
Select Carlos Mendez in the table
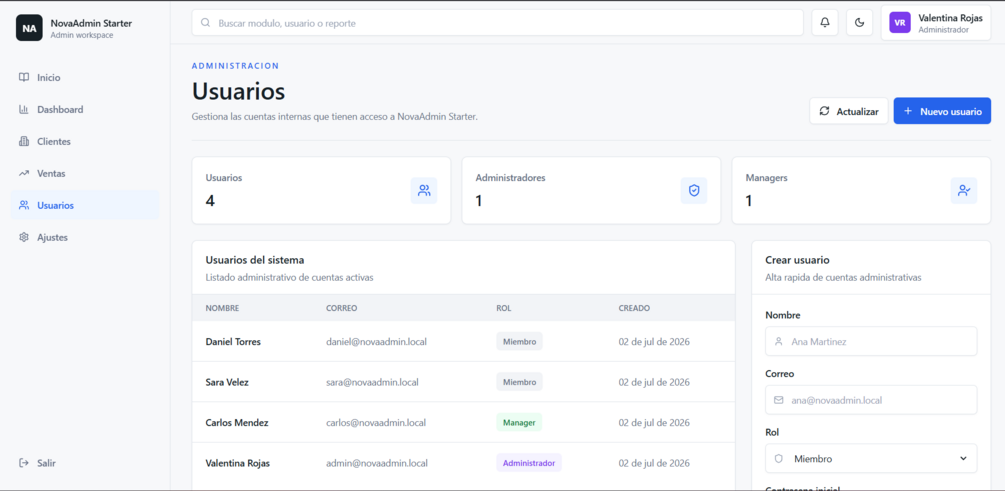point(237,422)
